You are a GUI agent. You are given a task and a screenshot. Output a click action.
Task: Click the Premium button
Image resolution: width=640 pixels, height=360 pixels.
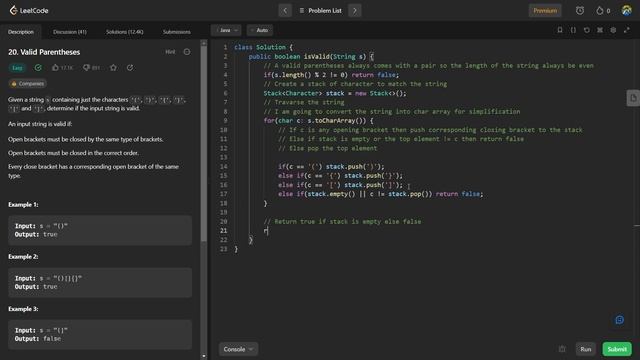click(545, 11)
